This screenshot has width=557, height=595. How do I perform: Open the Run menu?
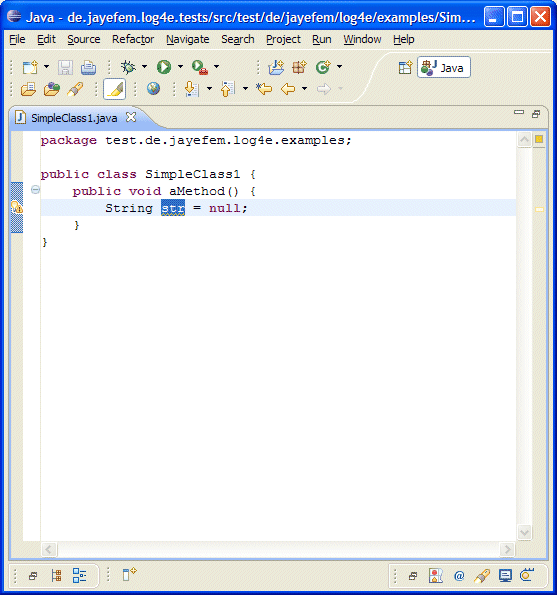[322, 39]
